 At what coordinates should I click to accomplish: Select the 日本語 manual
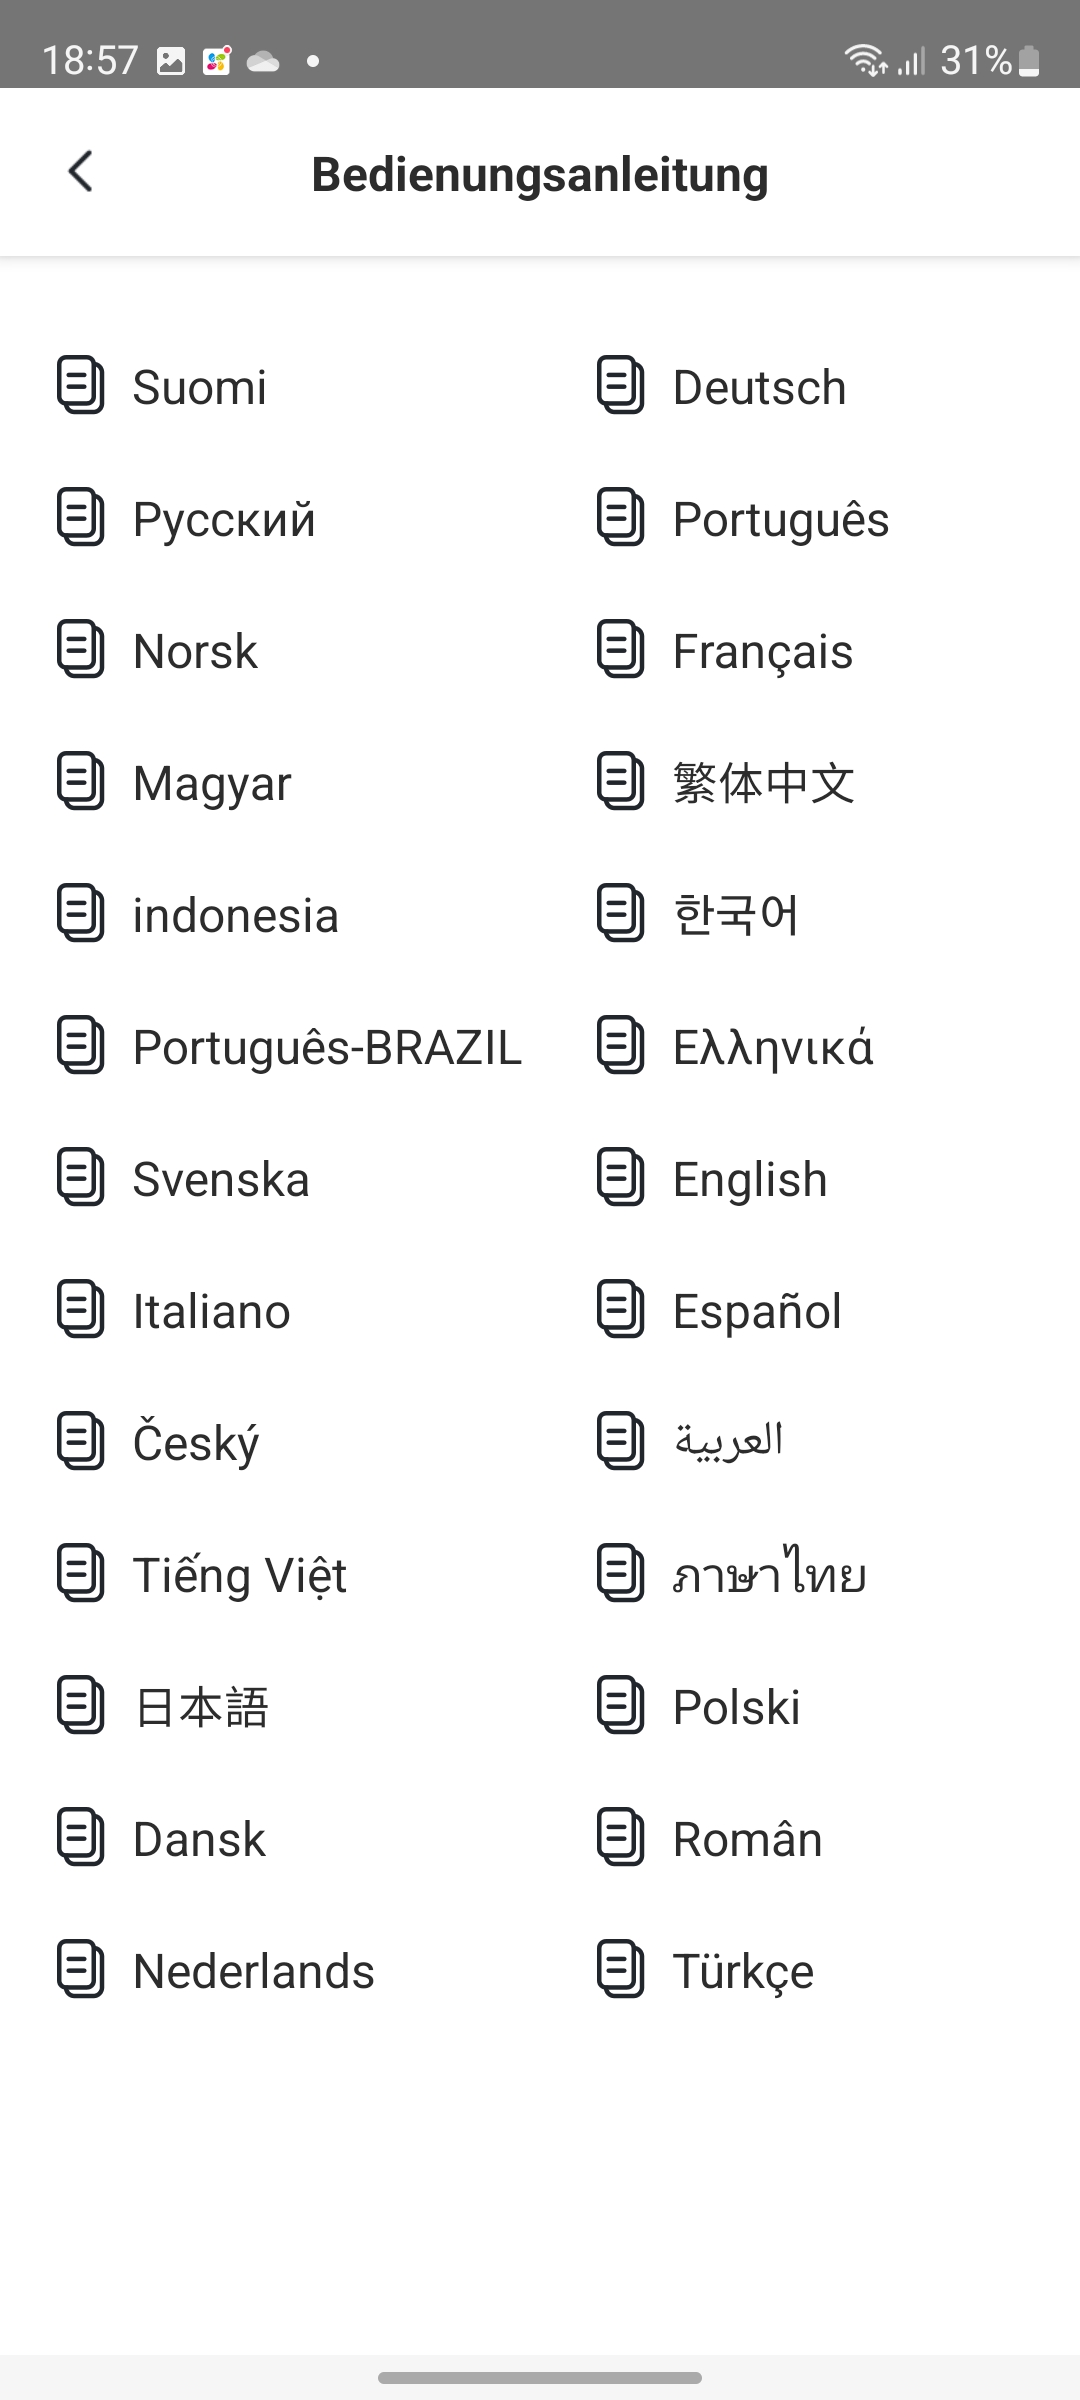coord(201,1707)
